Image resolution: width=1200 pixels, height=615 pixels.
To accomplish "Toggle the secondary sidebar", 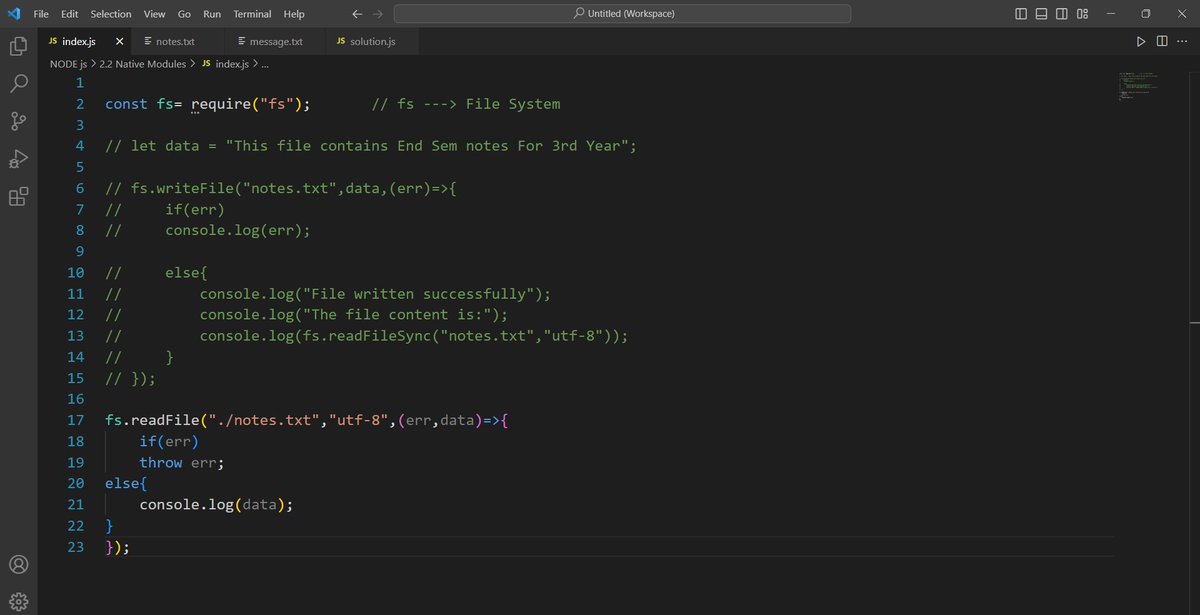I will pyautogui.click(x=1061, y=13).
